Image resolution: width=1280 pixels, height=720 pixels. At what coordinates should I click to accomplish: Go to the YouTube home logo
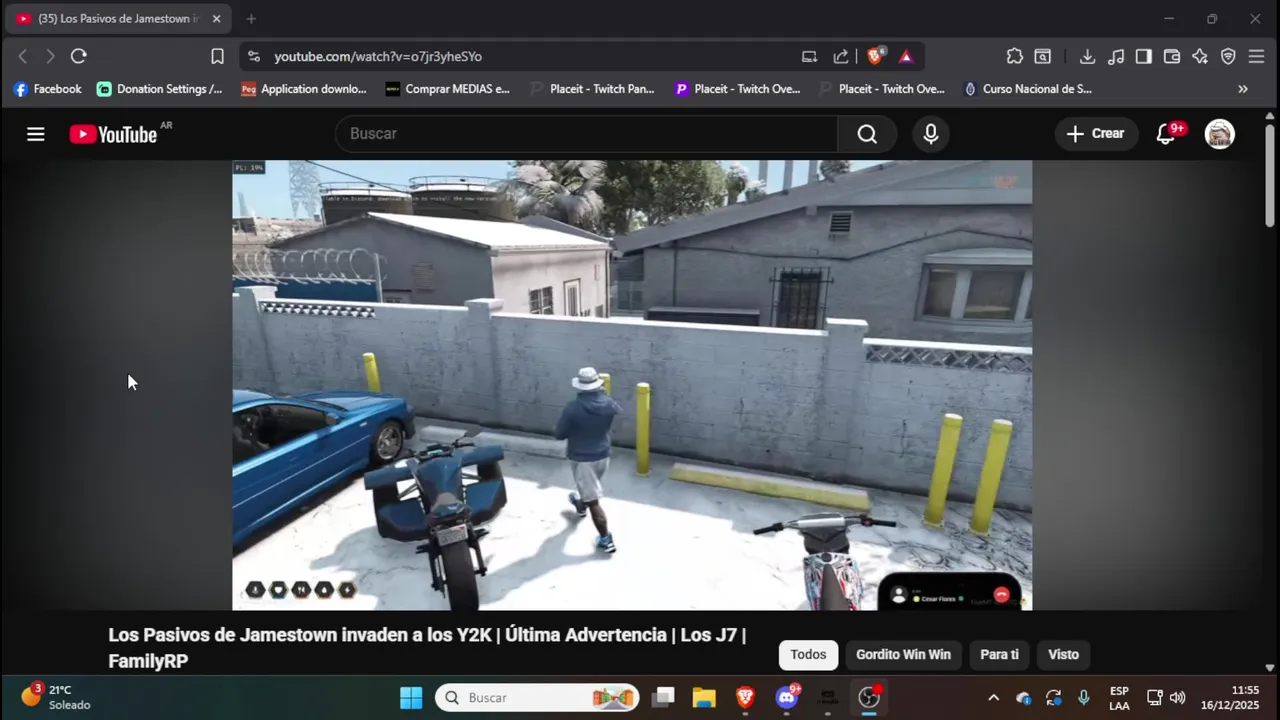tap(113, 134)
